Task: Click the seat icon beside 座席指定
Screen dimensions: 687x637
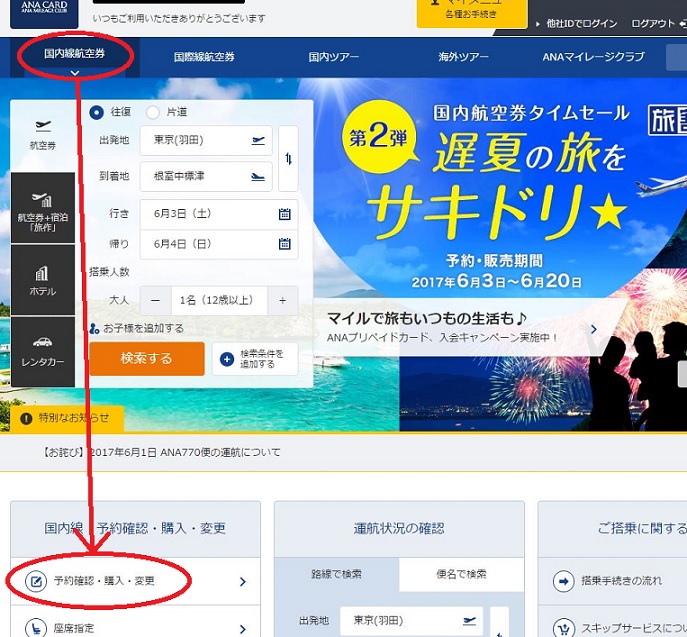Action: click(36, 629)
